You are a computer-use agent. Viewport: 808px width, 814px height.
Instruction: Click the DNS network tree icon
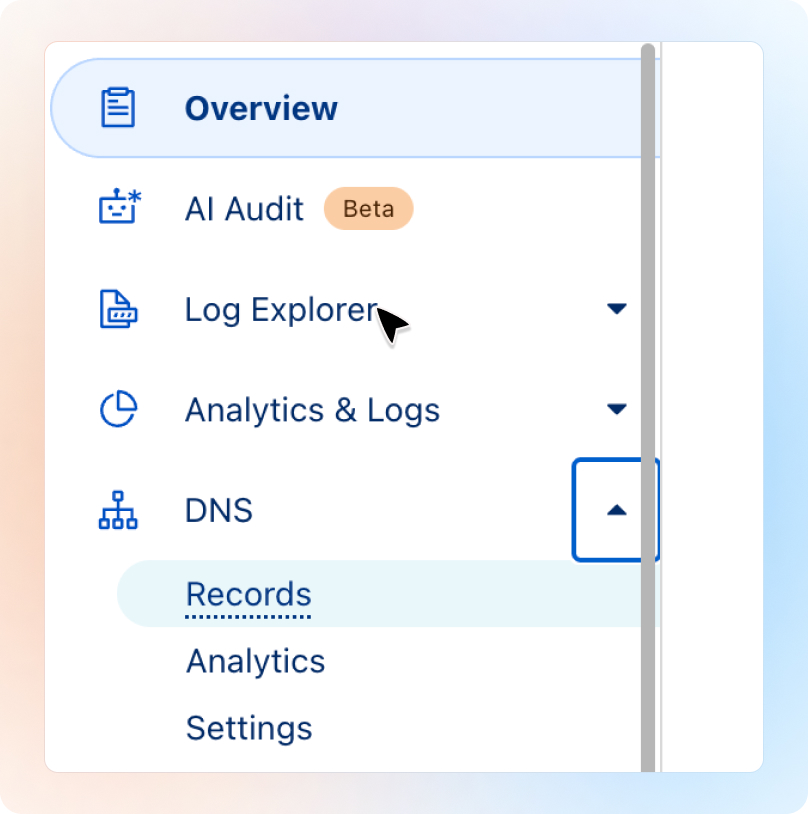point(118,510)
